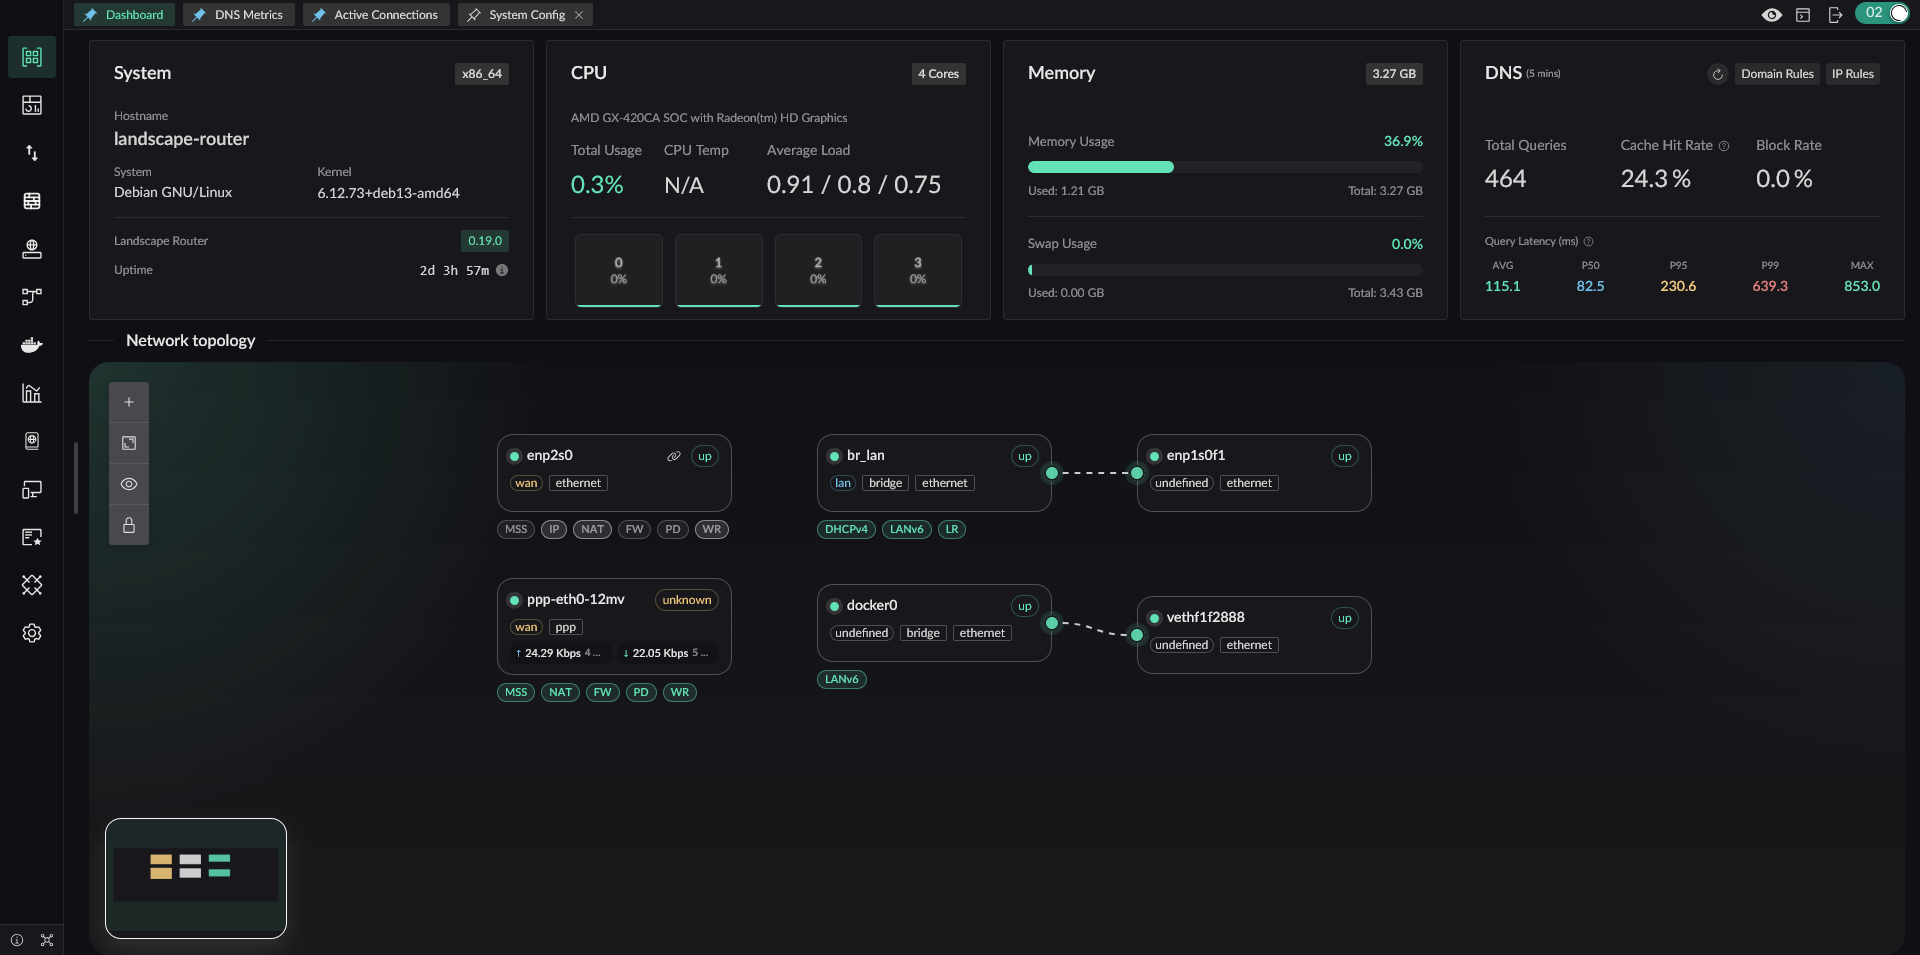The image size is (1920, 955).
Task: Click the 'up' status on vethf1f2888
Action: (x=1345, y=618)
